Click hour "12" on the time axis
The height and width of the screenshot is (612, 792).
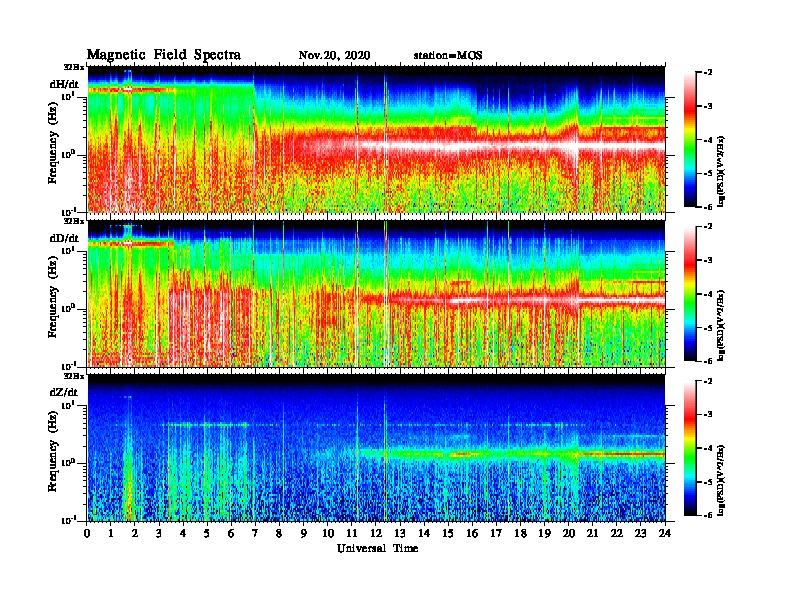(x=376, y=533)
